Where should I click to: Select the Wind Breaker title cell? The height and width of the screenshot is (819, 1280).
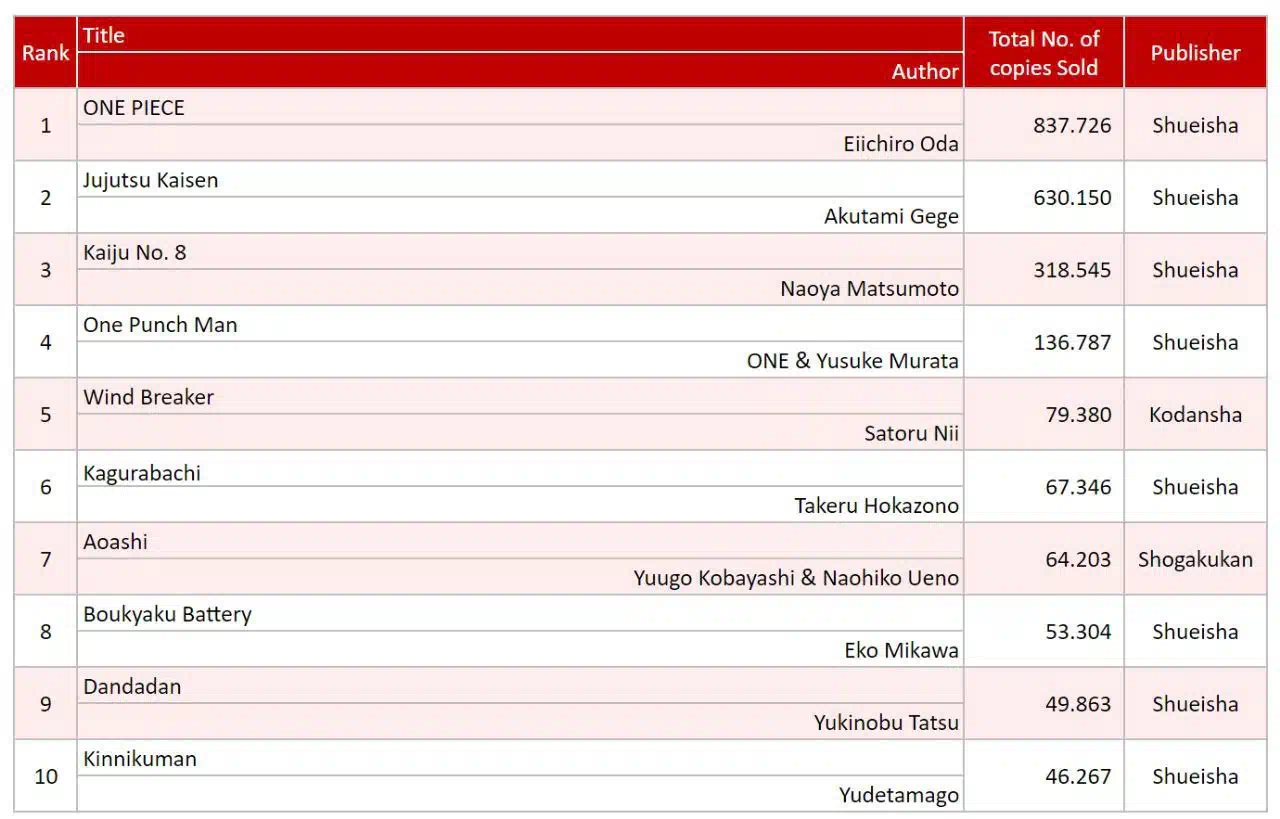(x=520, y=397)
